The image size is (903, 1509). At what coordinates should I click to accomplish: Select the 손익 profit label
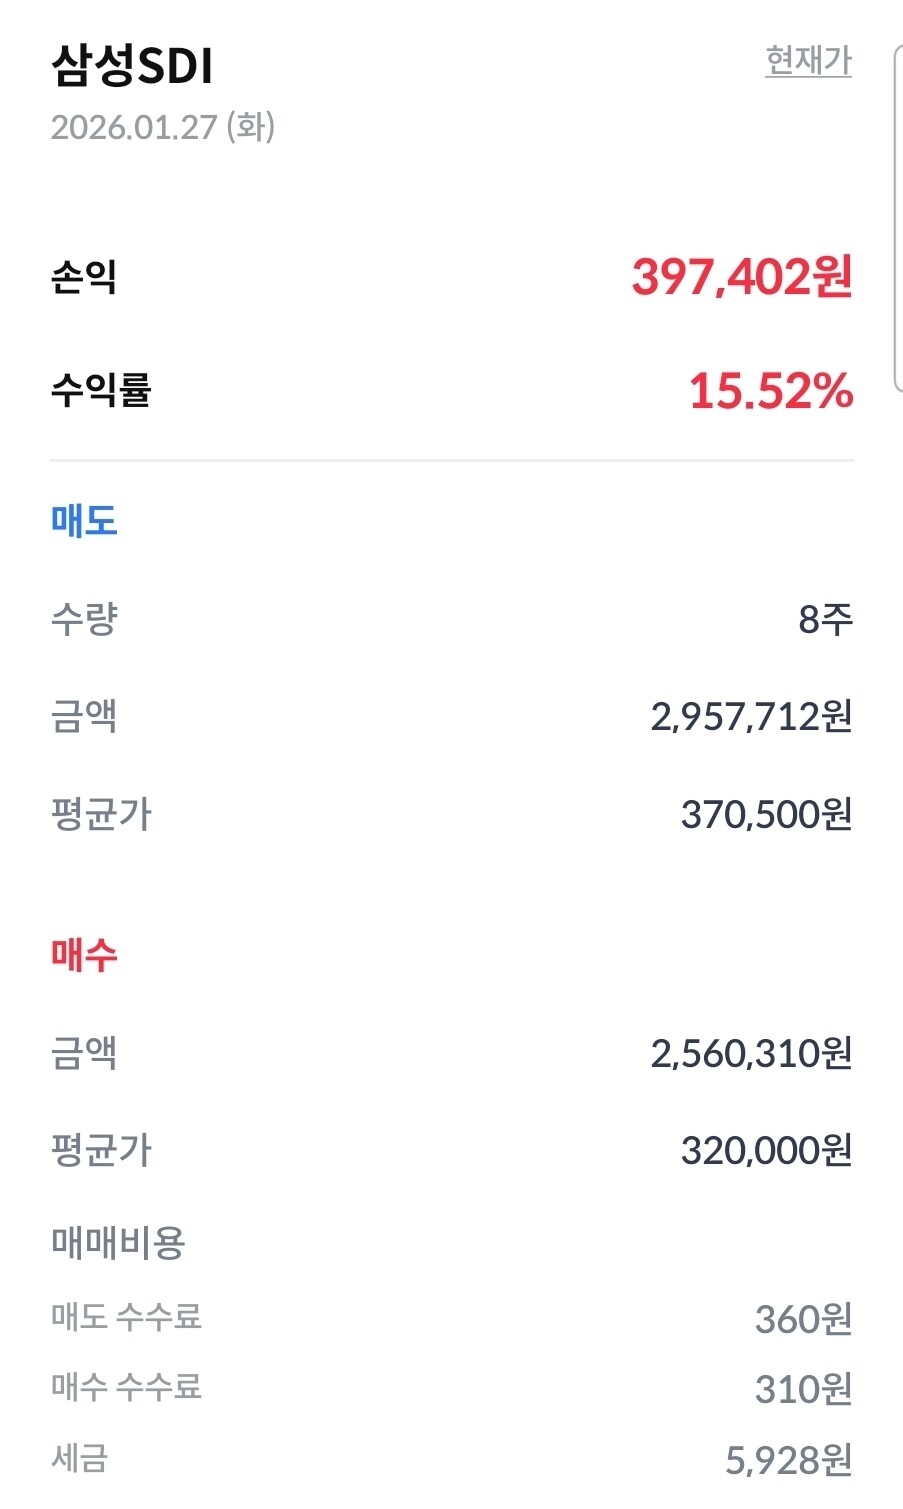pyautogui.click(x=84, y=277)
